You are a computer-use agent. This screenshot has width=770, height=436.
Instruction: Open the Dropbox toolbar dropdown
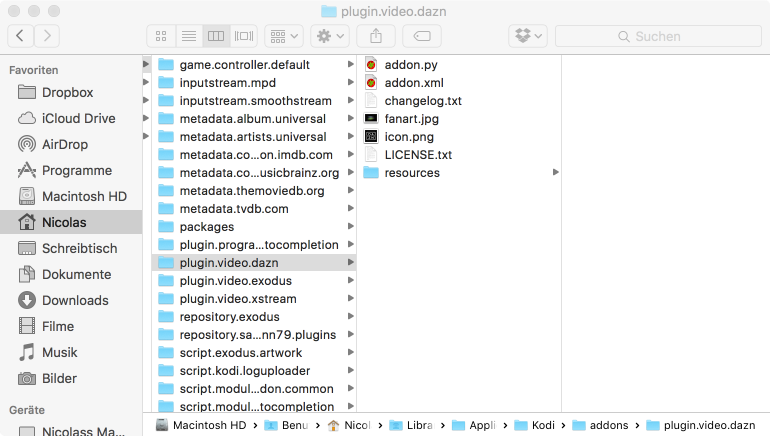click(528, 36)
